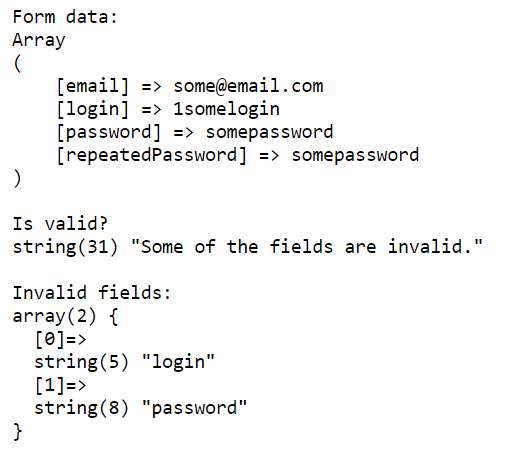Click the [repeatedPassword] key label

(152, 155)
